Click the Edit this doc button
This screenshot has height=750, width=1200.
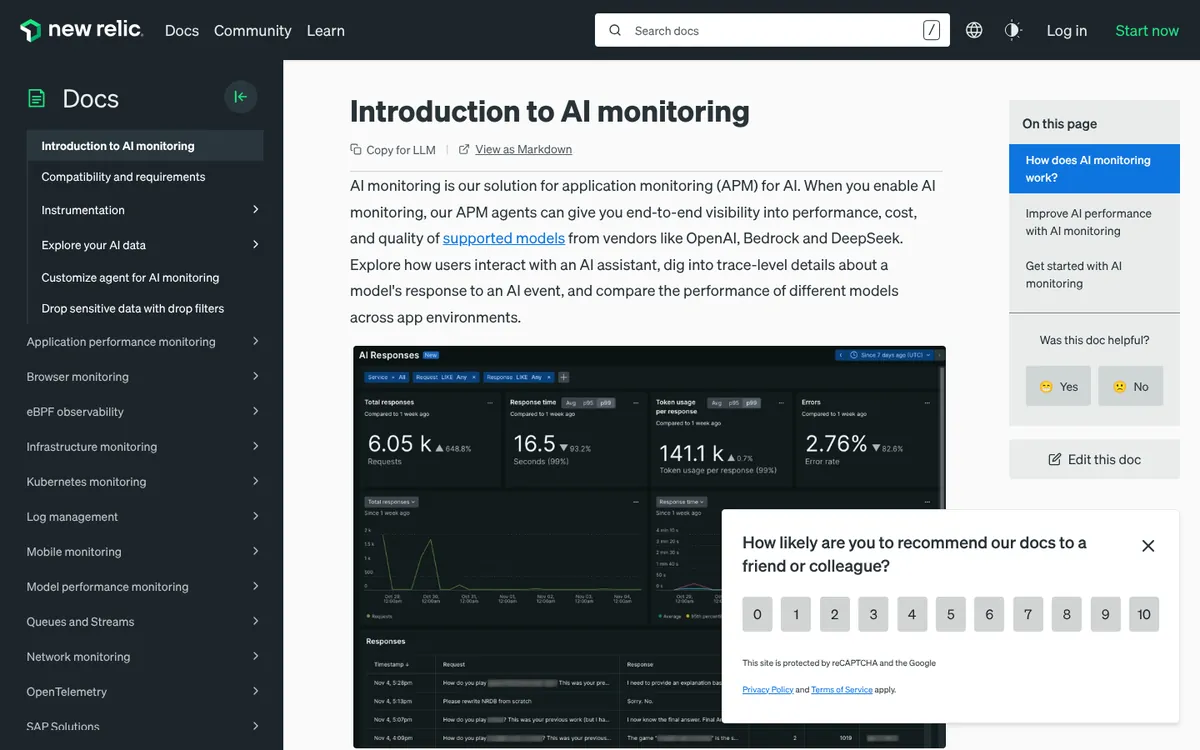(x=1094, y=459)
